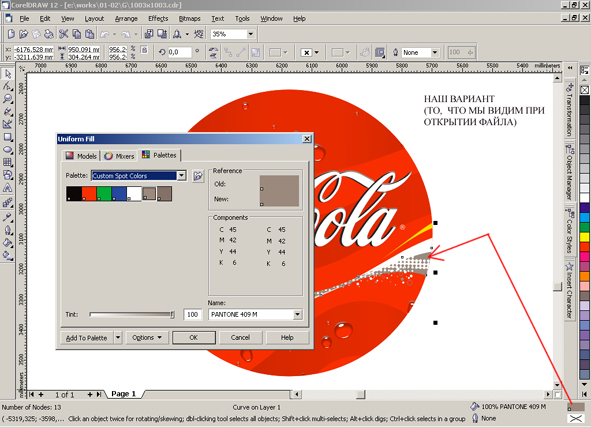Select the Smart Drawing tool
The height and width of the screenshot is (428, 591).
click(x=8, y=124)
